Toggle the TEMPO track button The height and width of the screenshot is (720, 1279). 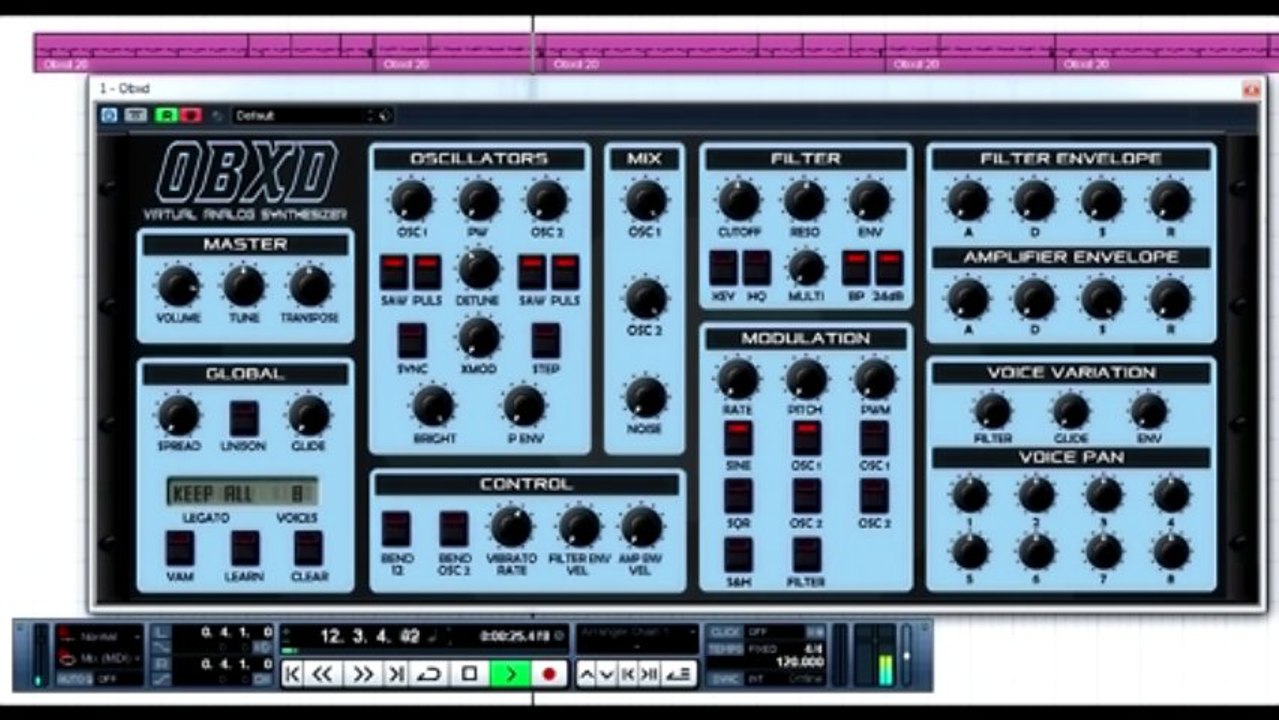[724, 648]
